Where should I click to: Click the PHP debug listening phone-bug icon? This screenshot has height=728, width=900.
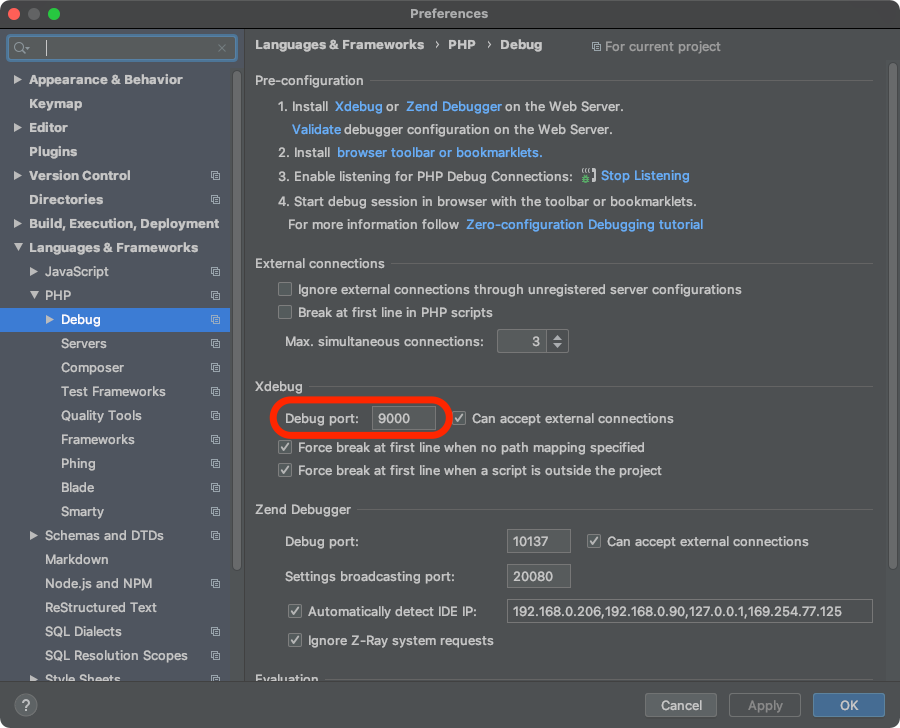[x=588, y=176]
